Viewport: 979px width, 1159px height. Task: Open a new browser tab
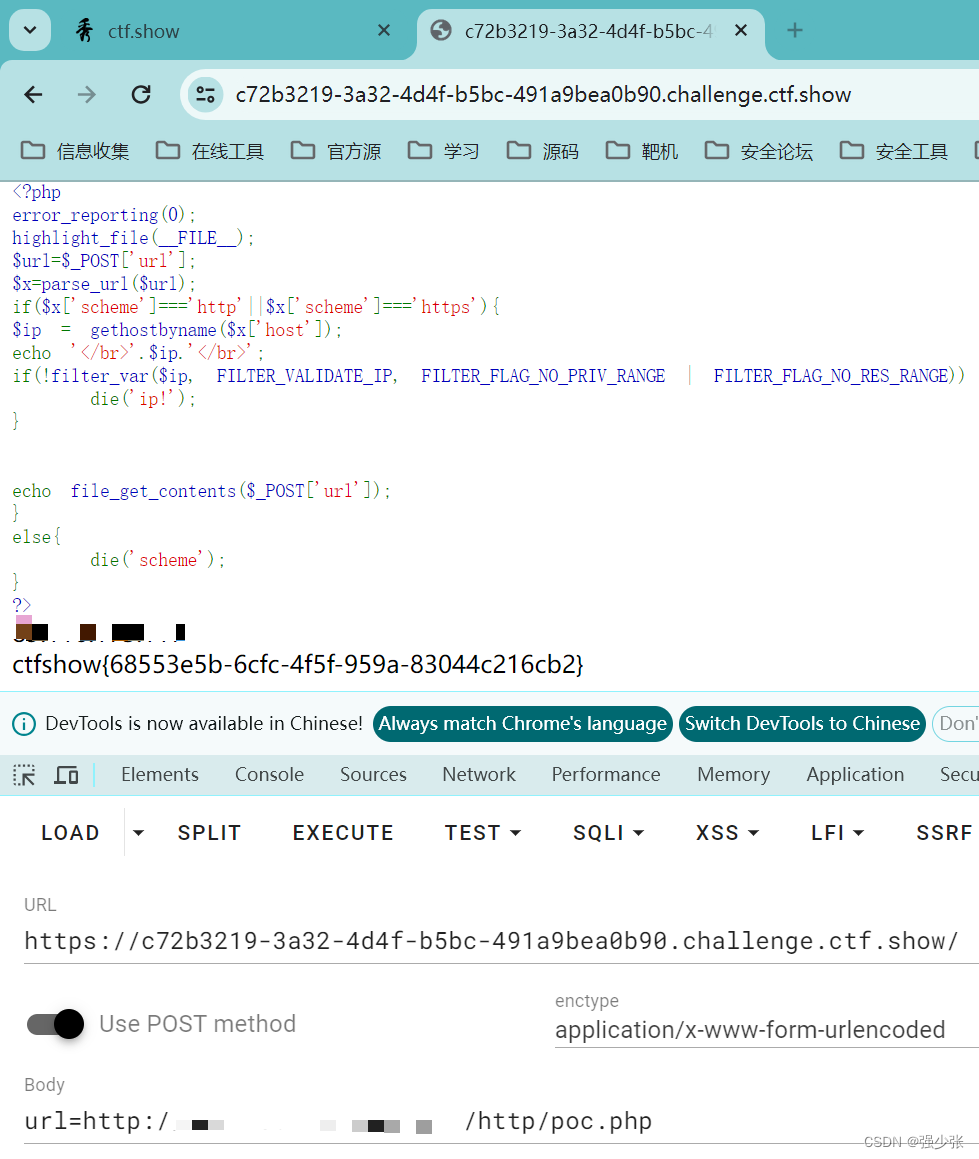coord(795,30)
